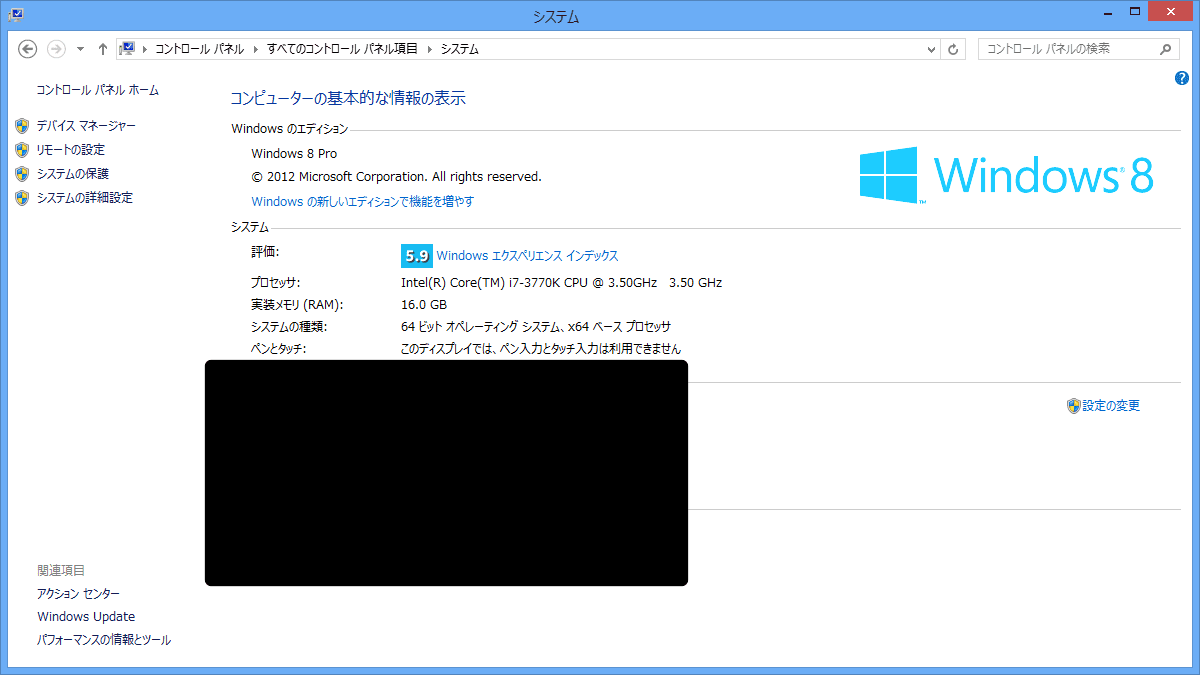Click 設定の変更 link
This screenshot has width=1200, height=675.
point(1111,406)
